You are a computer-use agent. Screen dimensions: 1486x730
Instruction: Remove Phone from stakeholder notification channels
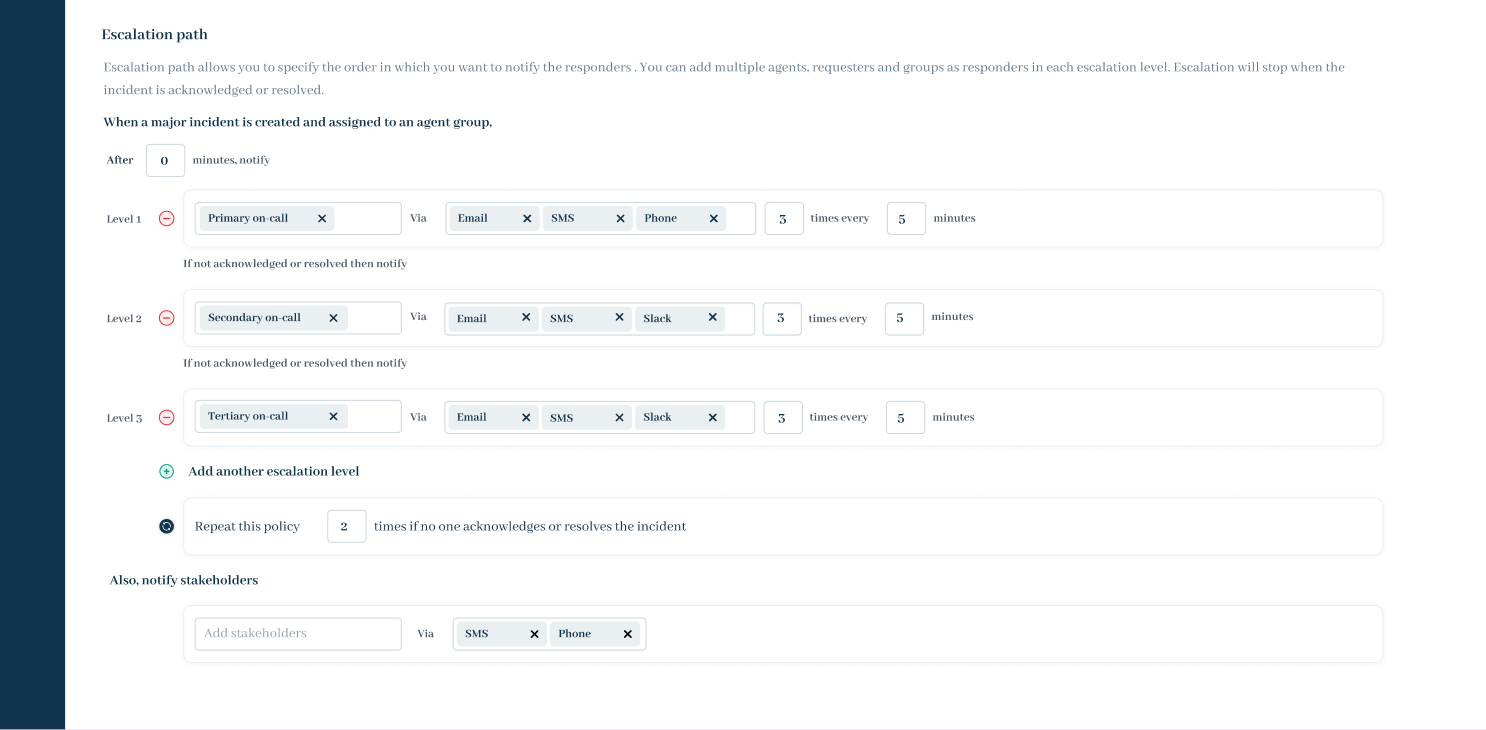pos(628,634)
